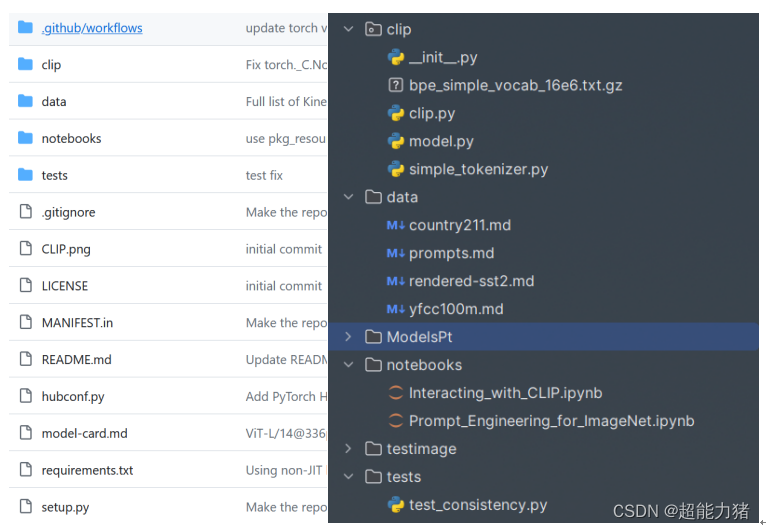
Task: Click file icon beside MANIFEST.in
Action: coord(25,322)
